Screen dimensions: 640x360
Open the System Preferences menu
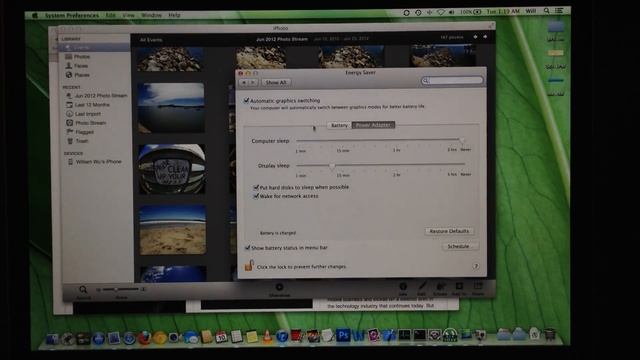pyautogui.click(x=72, y=15)
